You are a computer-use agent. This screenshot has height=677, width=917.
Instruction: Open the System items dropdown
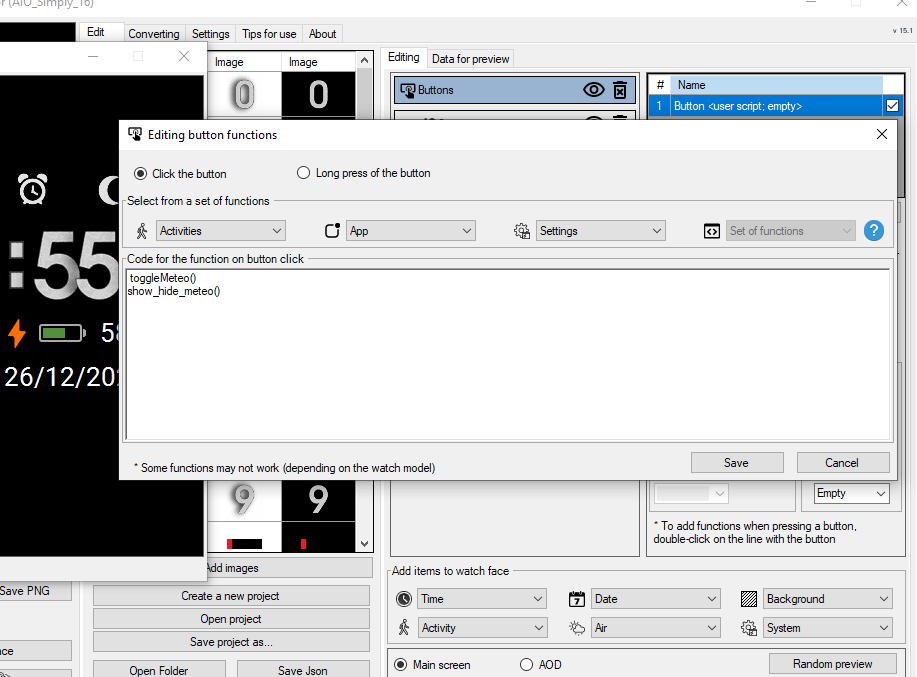coord(828,628)
